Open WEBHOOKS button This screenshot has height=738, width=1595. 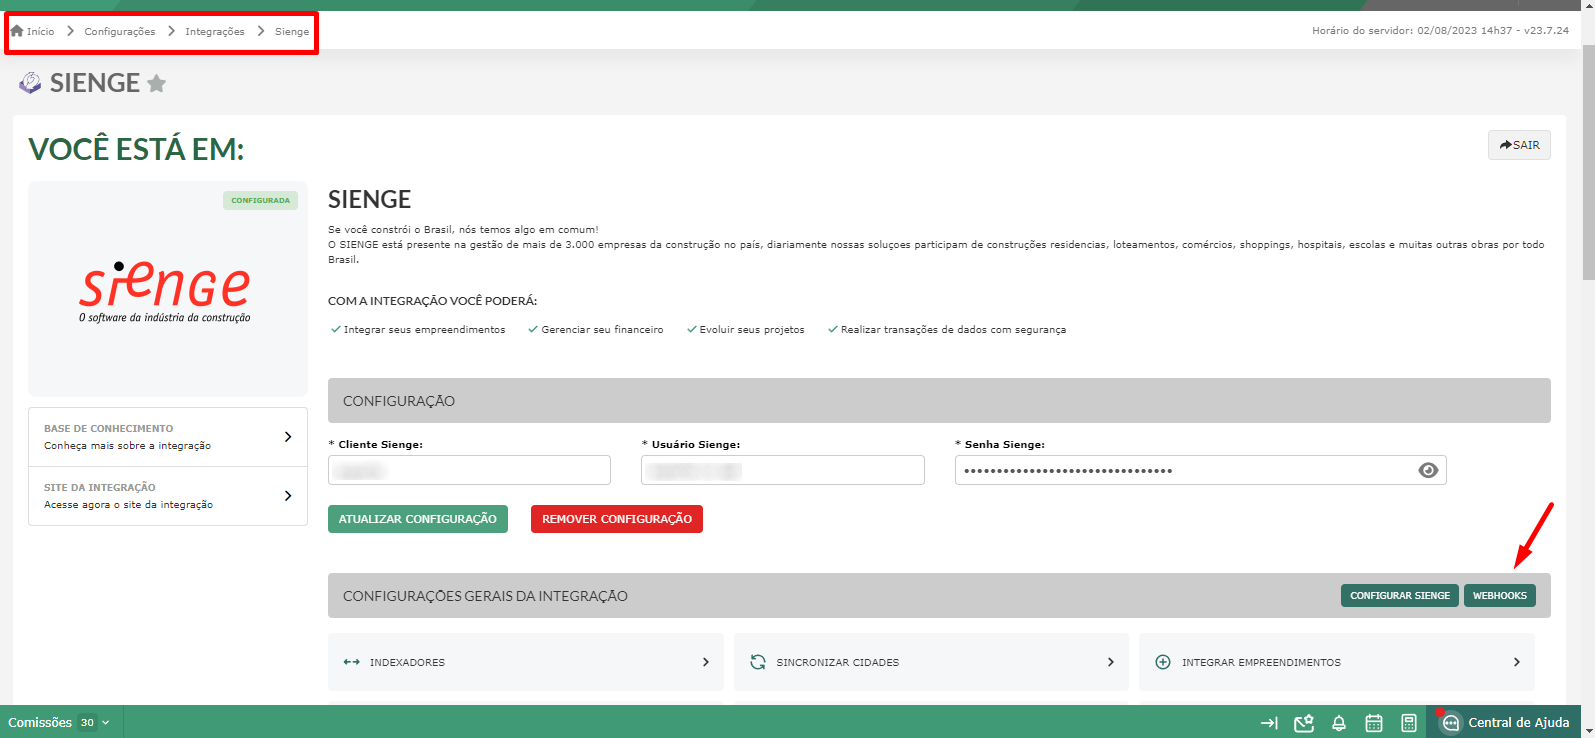[1500, 595]
